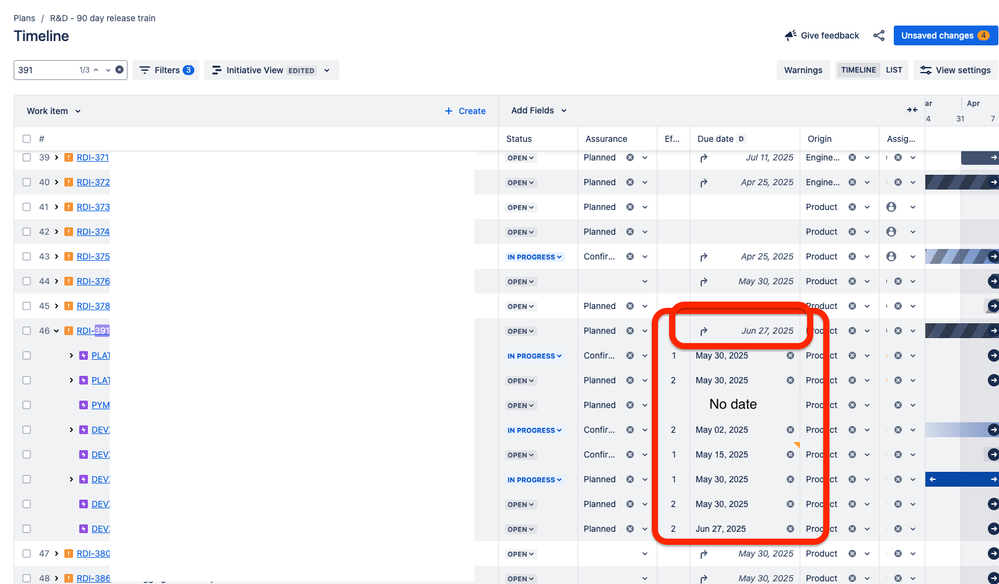Click the collapse columns arrows icon

pyautogui.click(x=912, y=110)
